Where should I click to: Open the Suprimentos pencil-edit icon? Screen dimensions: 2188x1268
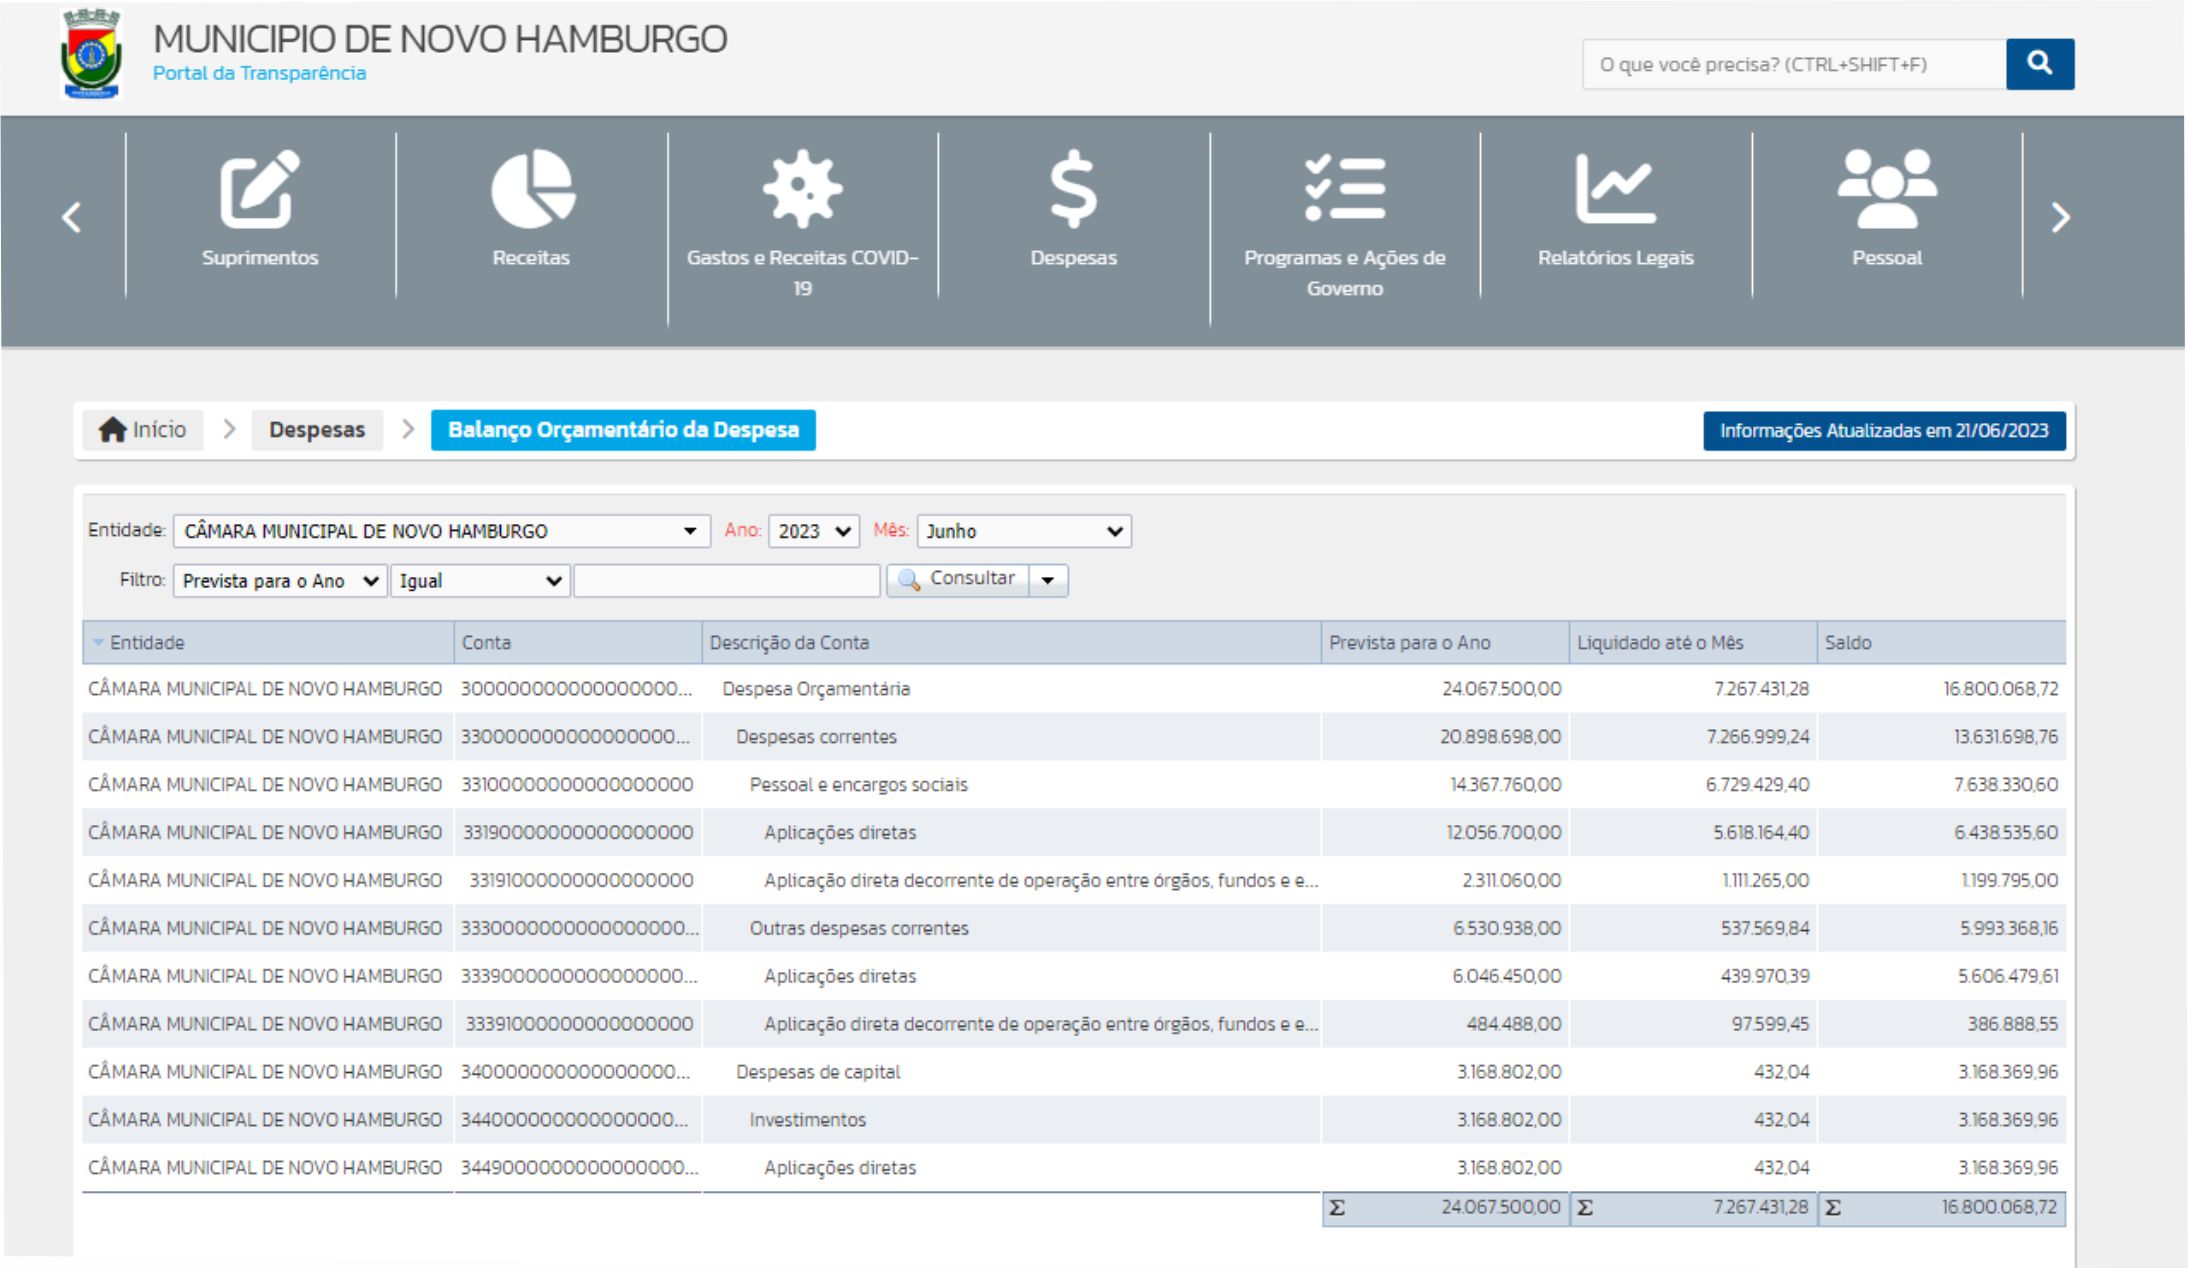[x=259, y=189]
